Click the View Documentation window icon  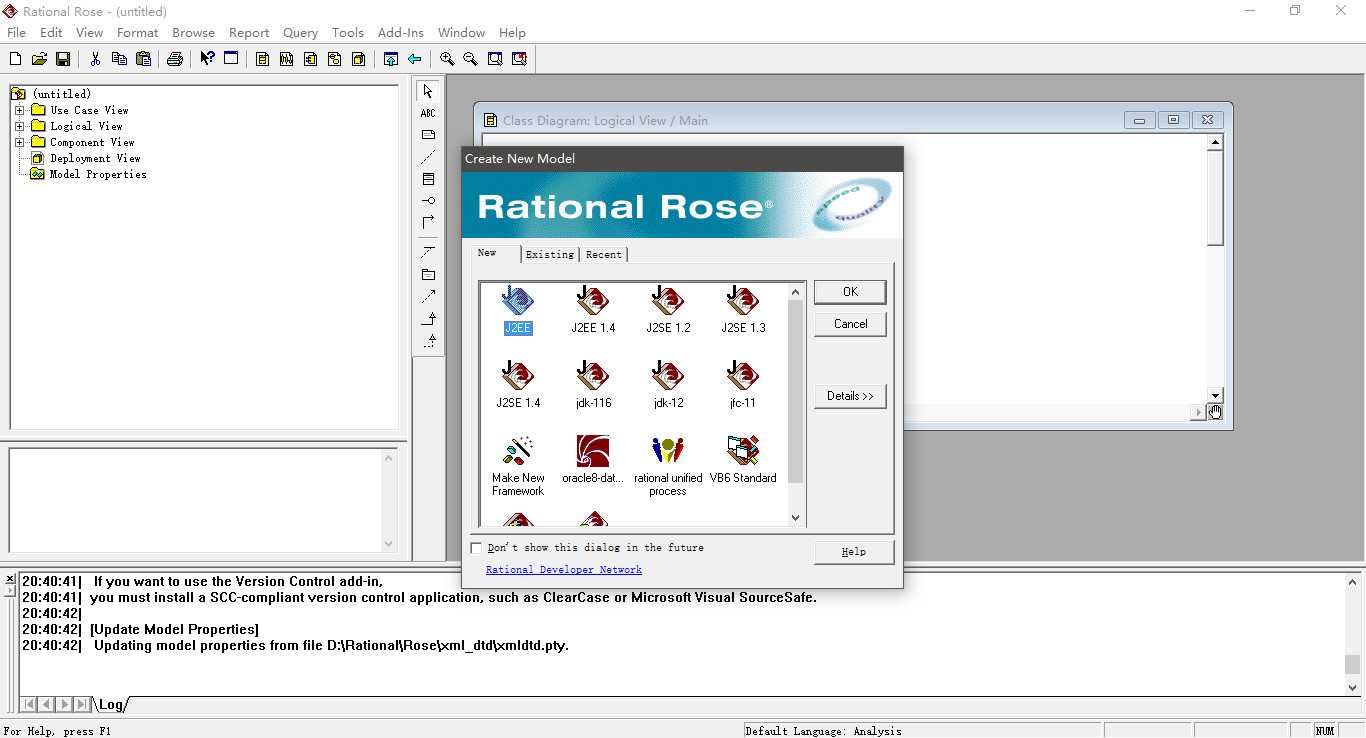(231, 59)
